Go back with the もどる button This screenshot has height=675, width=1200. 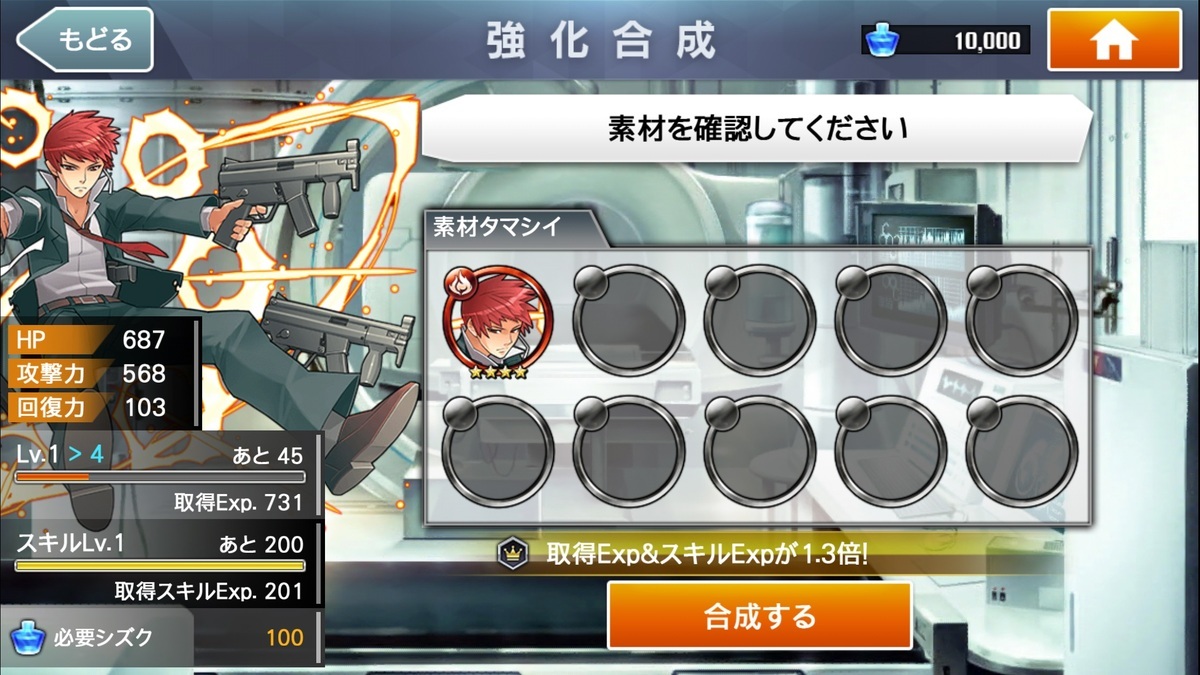click(85, 40)
